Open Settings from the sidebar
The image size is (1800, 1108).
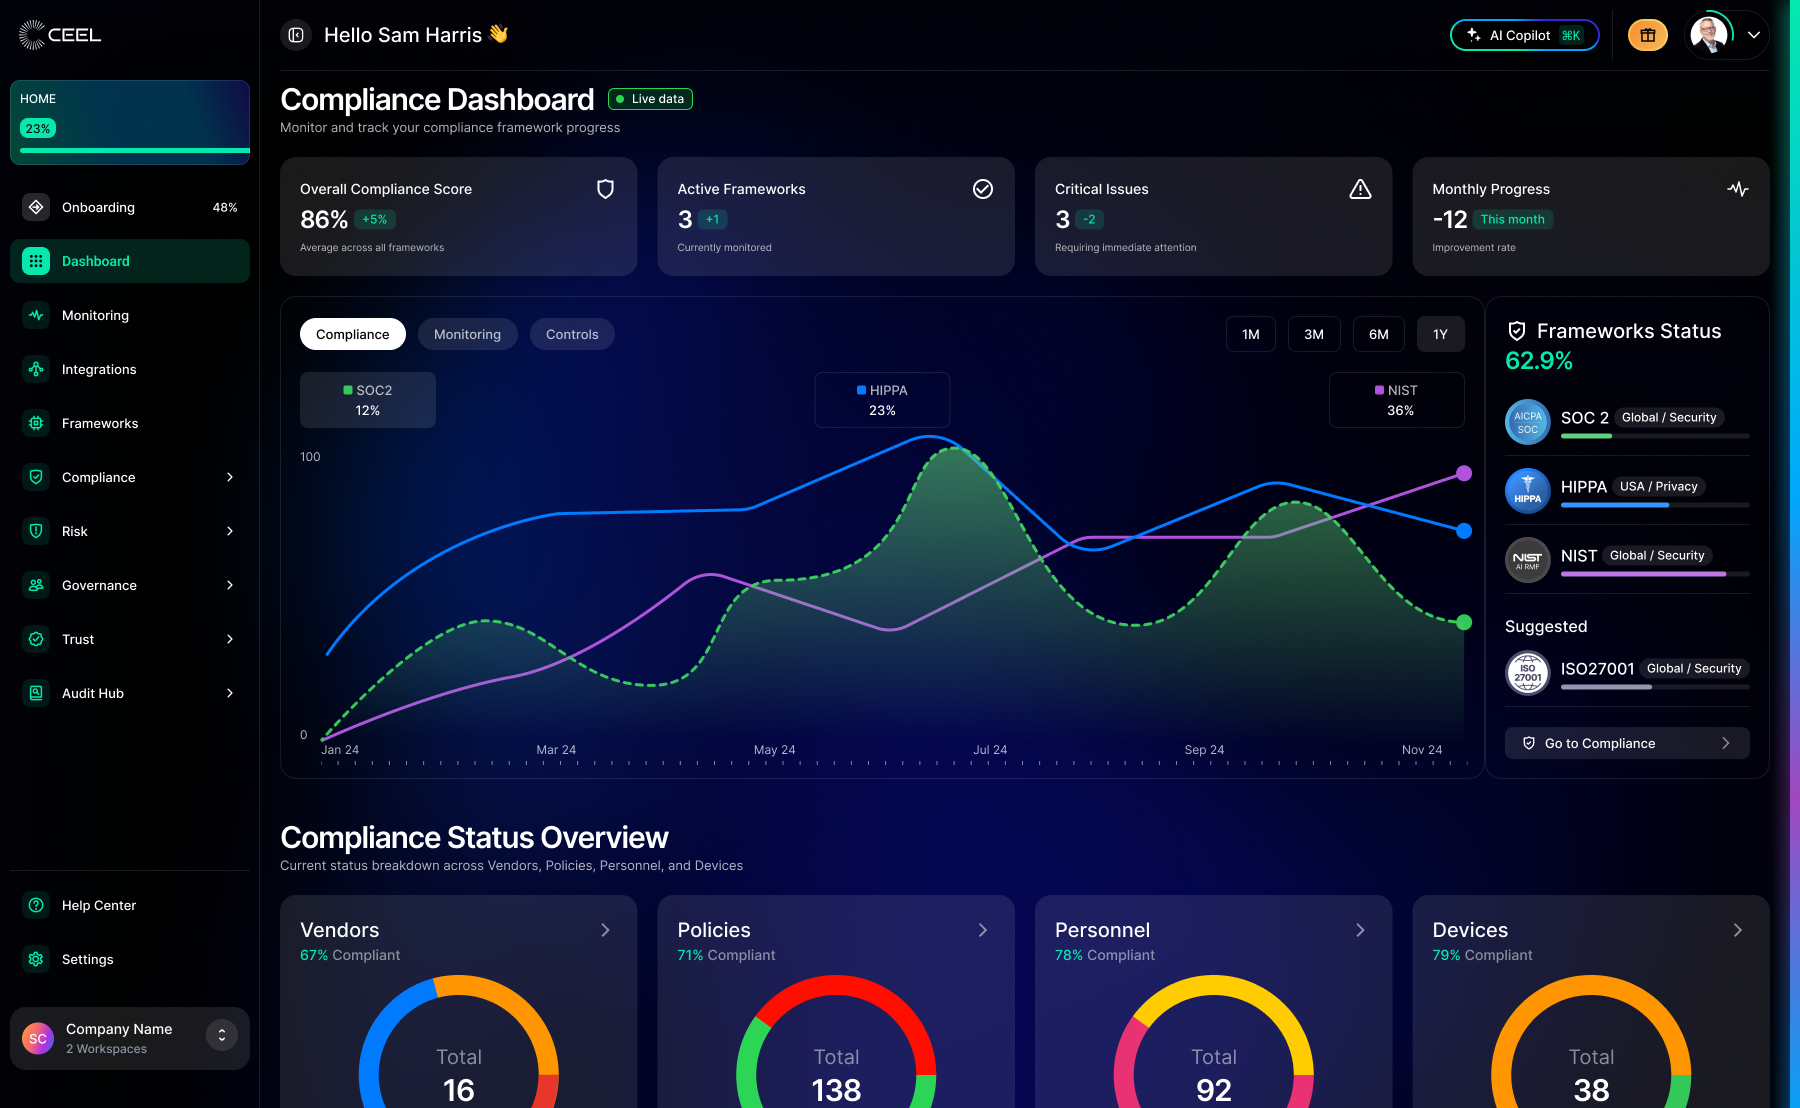point(130,959)
